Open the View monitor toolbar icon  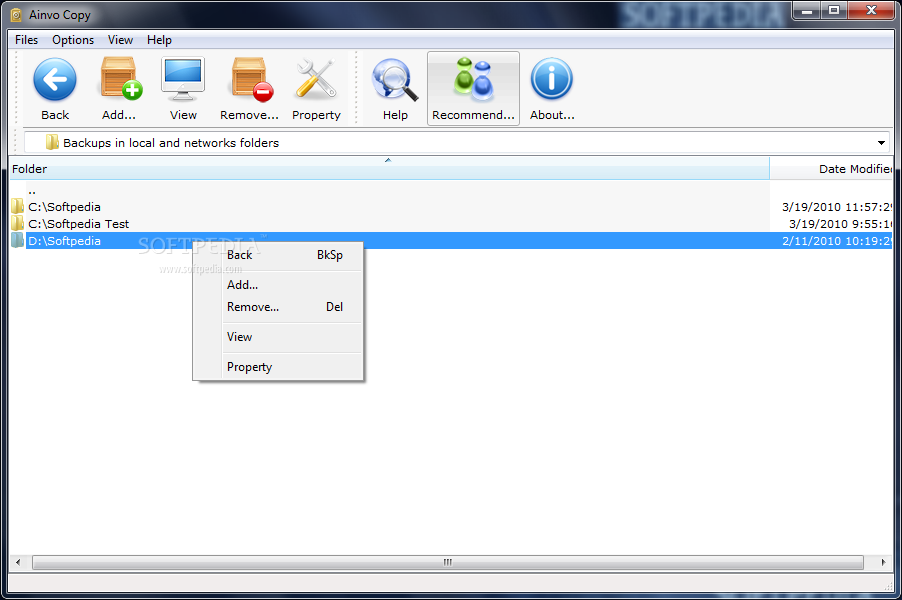(x=183, y=79)
